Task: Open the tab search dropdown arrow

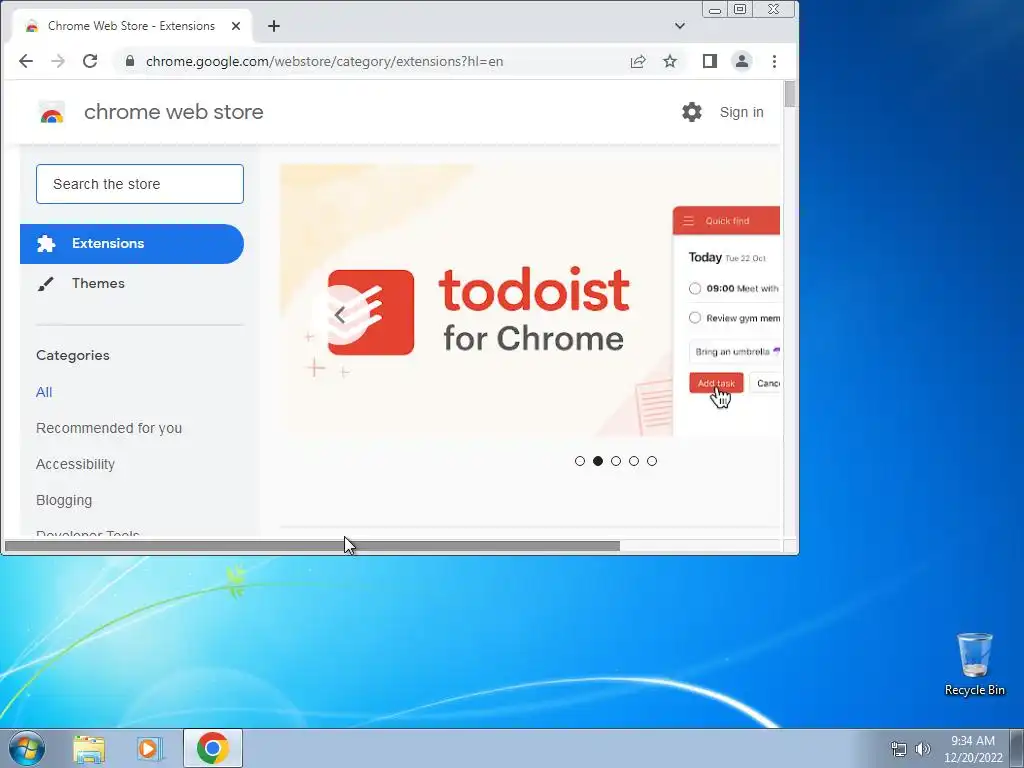Action: (x=680, y=26)
